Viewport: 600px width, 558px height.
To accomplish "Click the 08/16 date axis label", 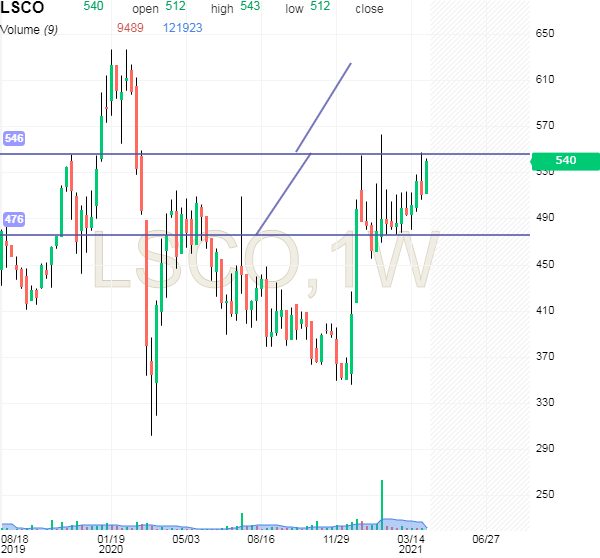I will pyautogui.click(x=261, y=539).
